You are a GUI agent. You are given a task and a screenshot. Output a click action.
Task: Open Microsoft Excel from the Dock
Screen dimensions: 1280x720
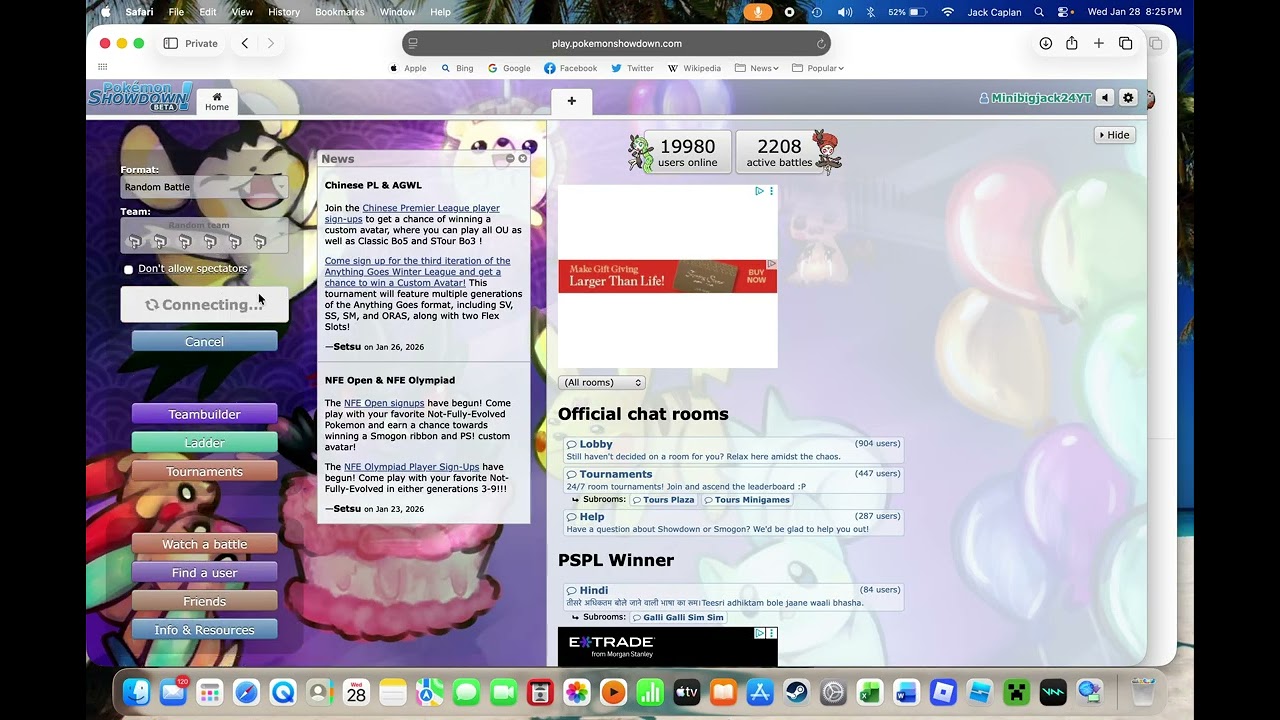click(870, 692)
